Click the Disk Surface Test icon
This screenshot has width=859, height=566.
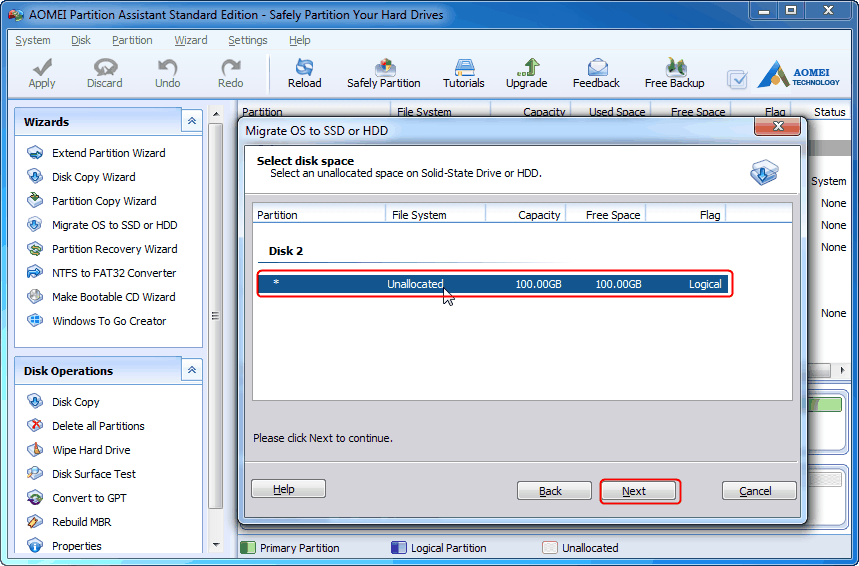pyautogui.click(x=35, y=473)
